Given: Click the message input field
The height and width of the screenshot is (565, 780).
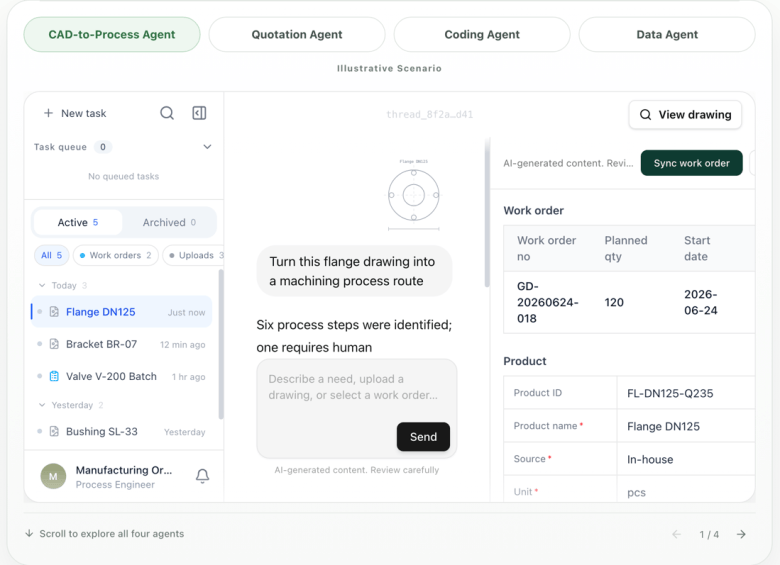Looking at the screenshot, I should pyautogui.click(x=357, y=408).
